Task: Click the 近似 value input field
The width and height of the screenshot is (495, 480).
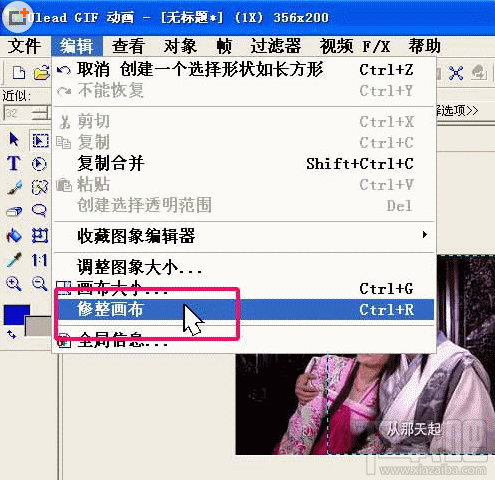Action: pyautogui.click(x=17, y=113)
